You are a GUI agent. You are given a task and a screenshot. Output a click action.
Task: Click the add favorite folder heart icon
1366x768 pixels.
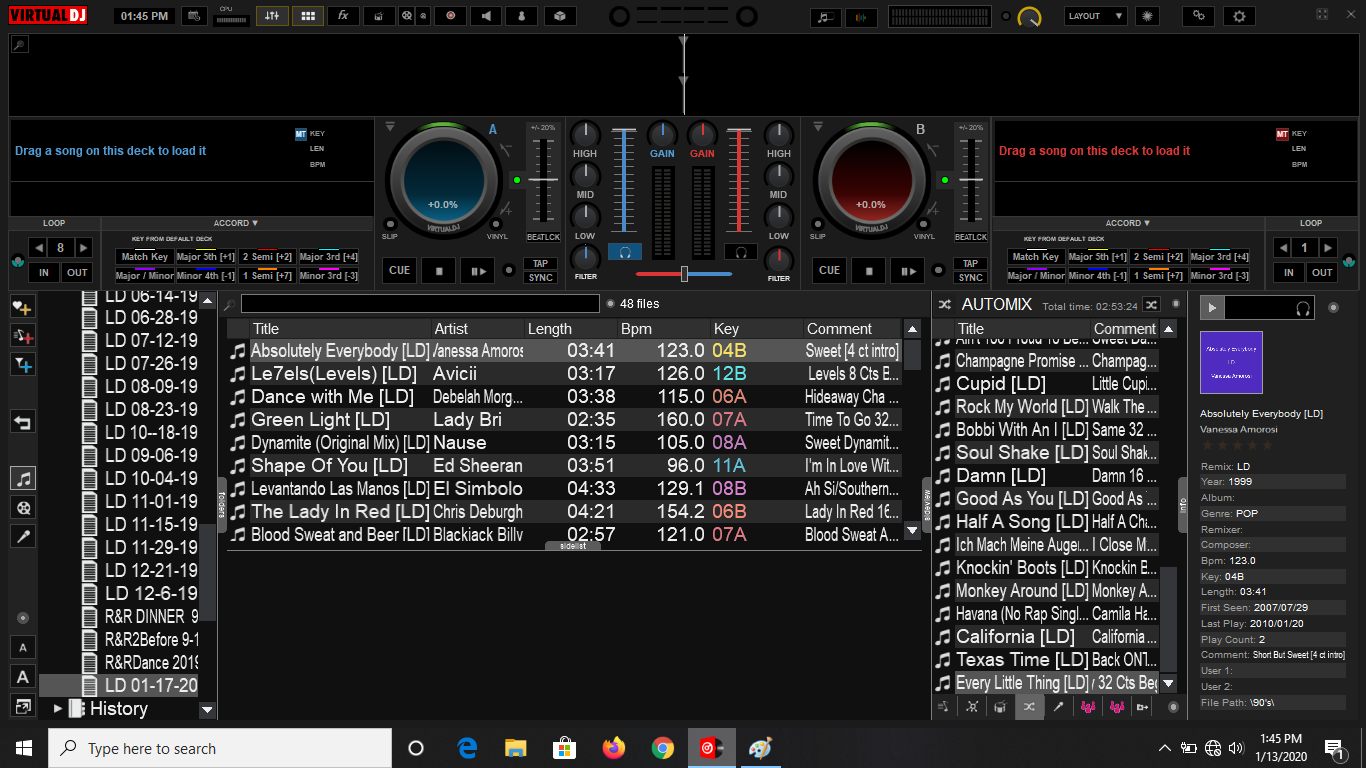[x=23, y=306]
